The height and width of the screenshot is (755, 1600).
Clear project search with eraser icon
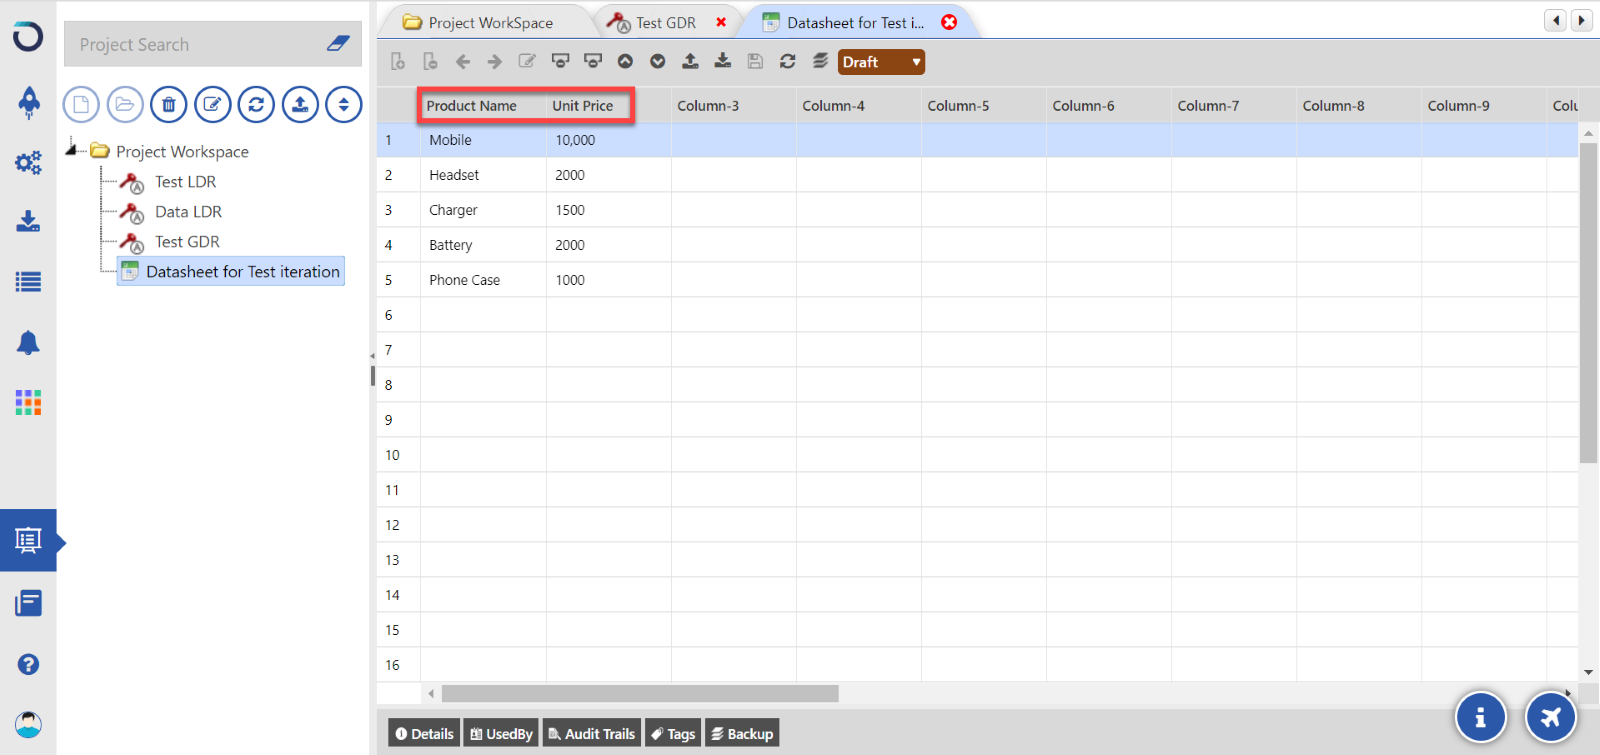[x=338, y=44]
